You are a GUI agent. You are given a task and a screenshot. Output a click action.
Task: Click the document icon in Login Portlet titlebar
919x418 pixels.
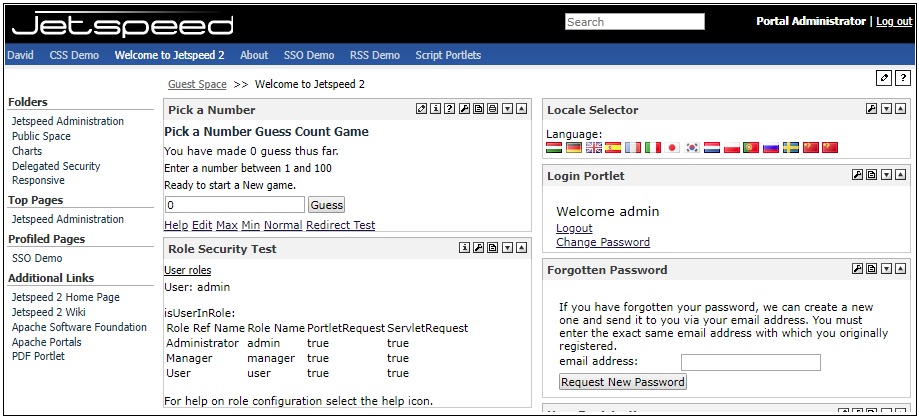[872, 175]
